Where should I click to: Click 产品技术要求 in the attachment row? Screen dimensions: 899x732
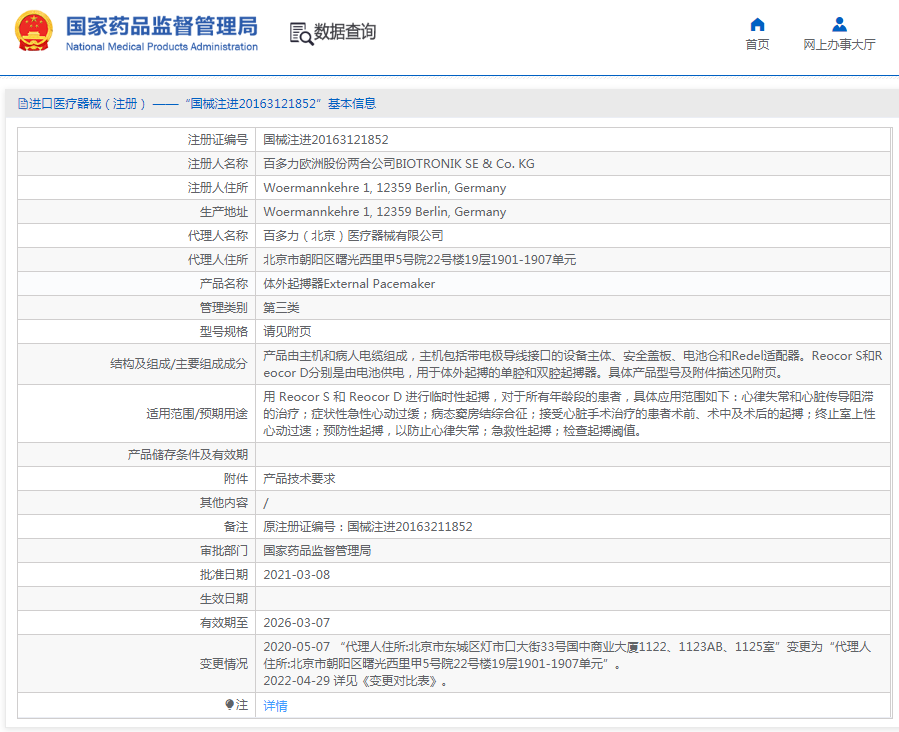coord(299,479)
